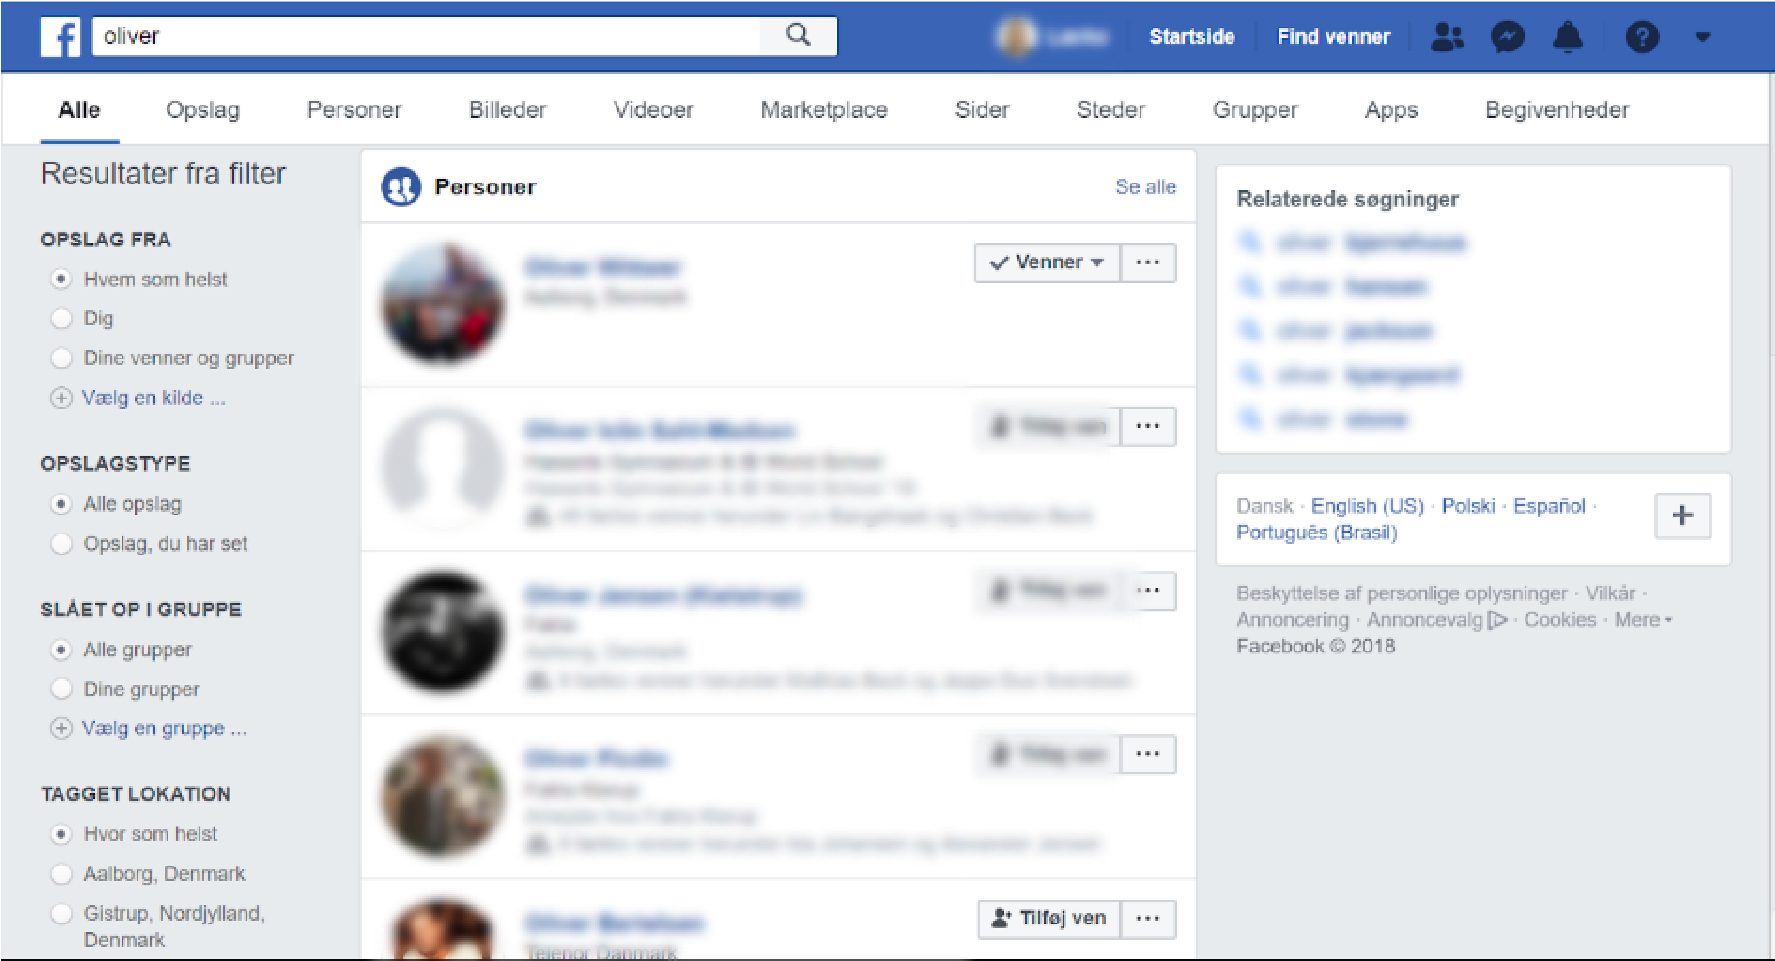This screenshot has height=961, width=1775.
Task: Open Vilkår footer link
Action: pyautogui.click(x=1610, y=594)
